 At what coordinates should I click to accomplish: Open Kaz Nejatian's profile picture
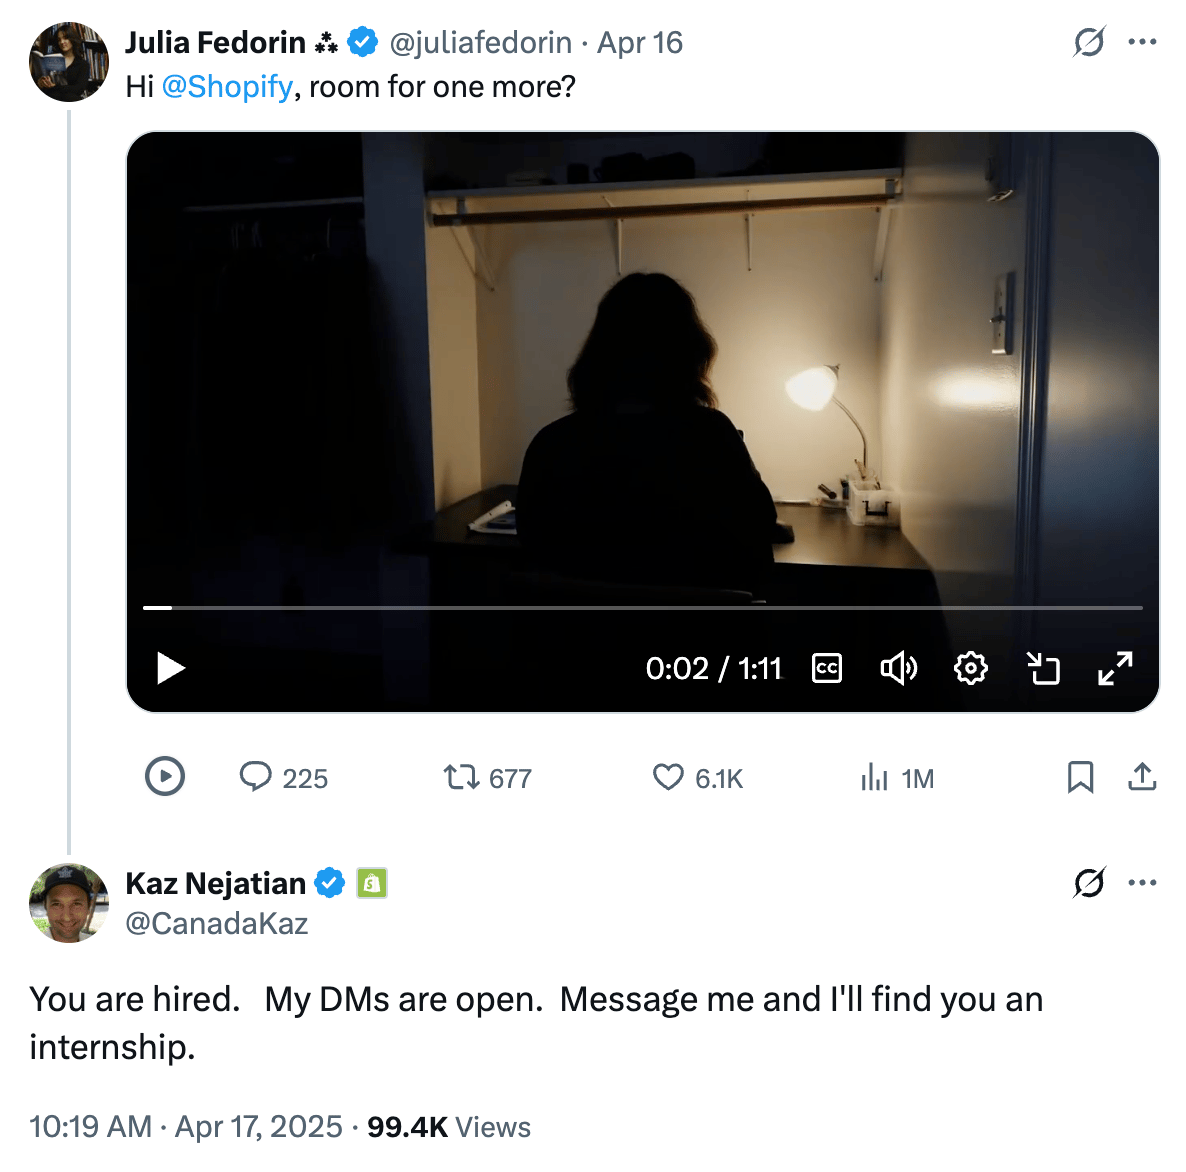coord(69,903)
